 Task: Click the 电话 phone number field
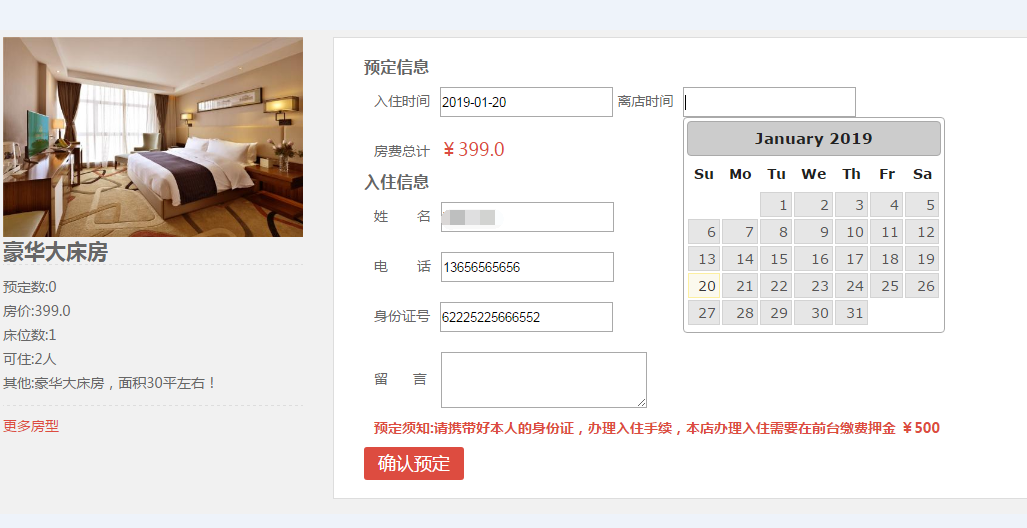point(527,267)
